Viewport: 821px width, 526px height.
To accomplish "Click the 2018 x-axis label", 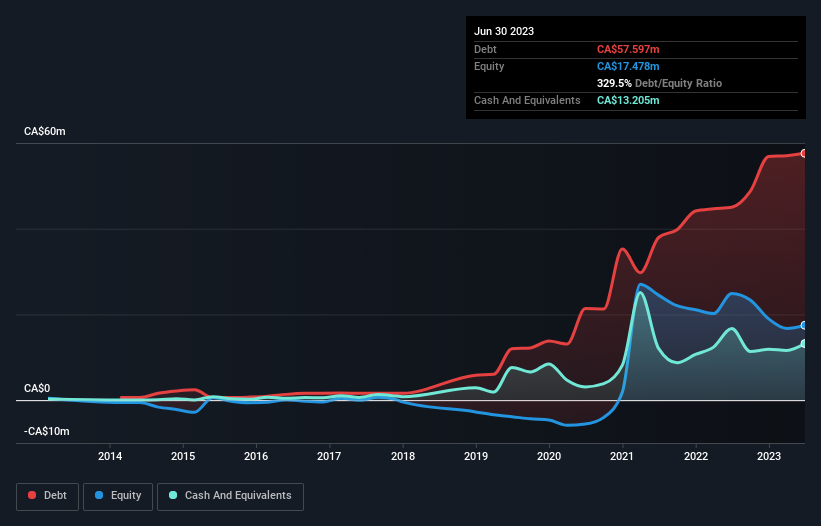I will point(403,456).
